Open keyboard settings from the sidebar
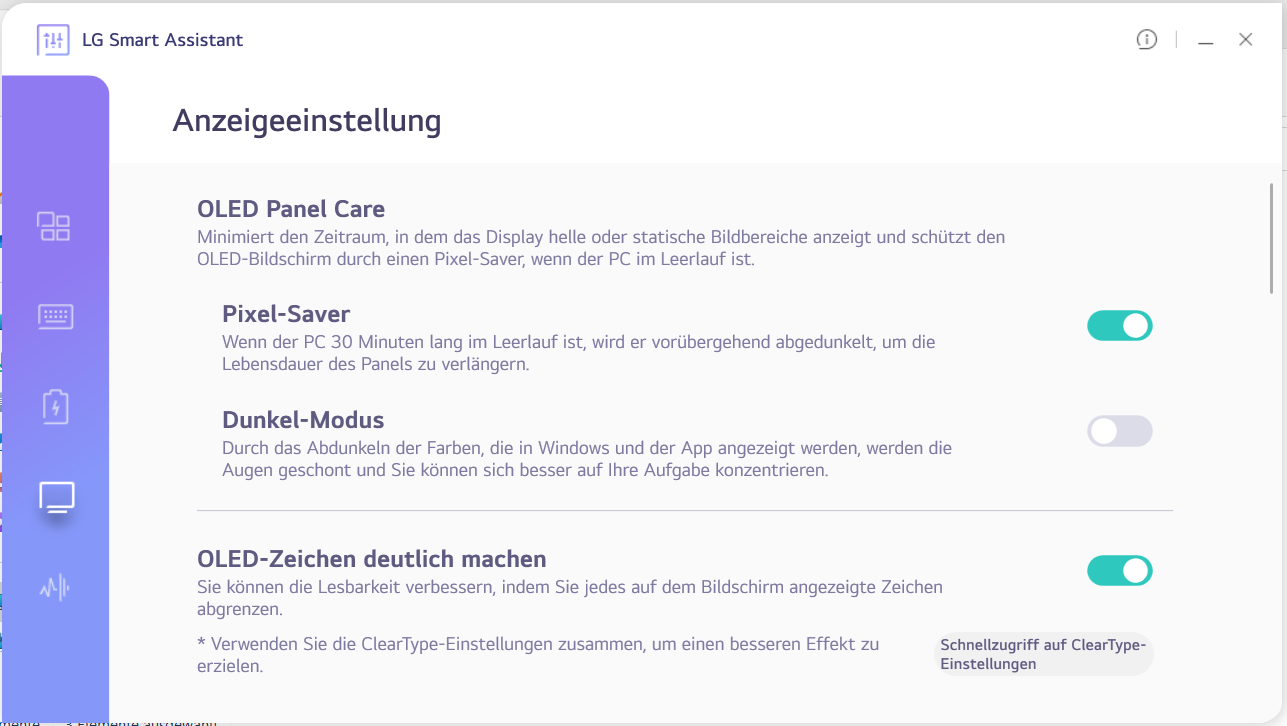This screenshot has height=726, width=1287. click(55, 317)
